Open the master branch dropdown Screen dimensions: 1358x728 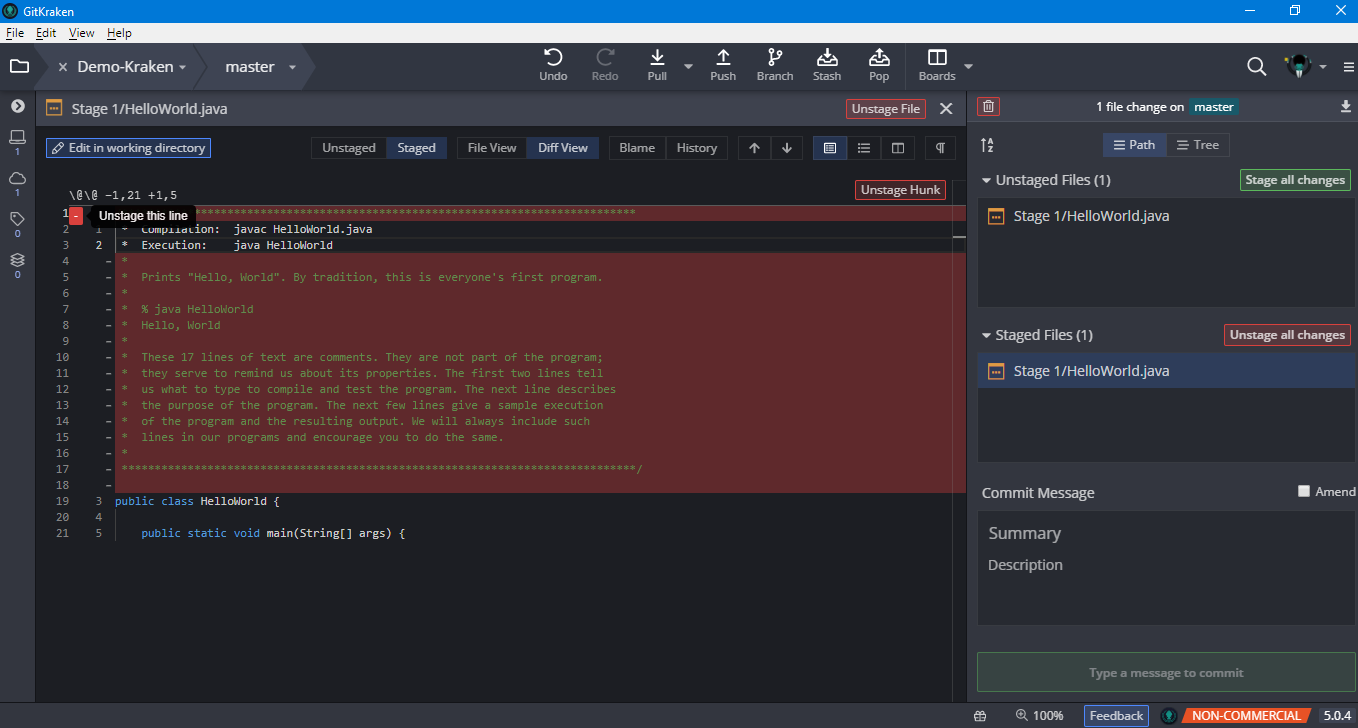[293, 68]
